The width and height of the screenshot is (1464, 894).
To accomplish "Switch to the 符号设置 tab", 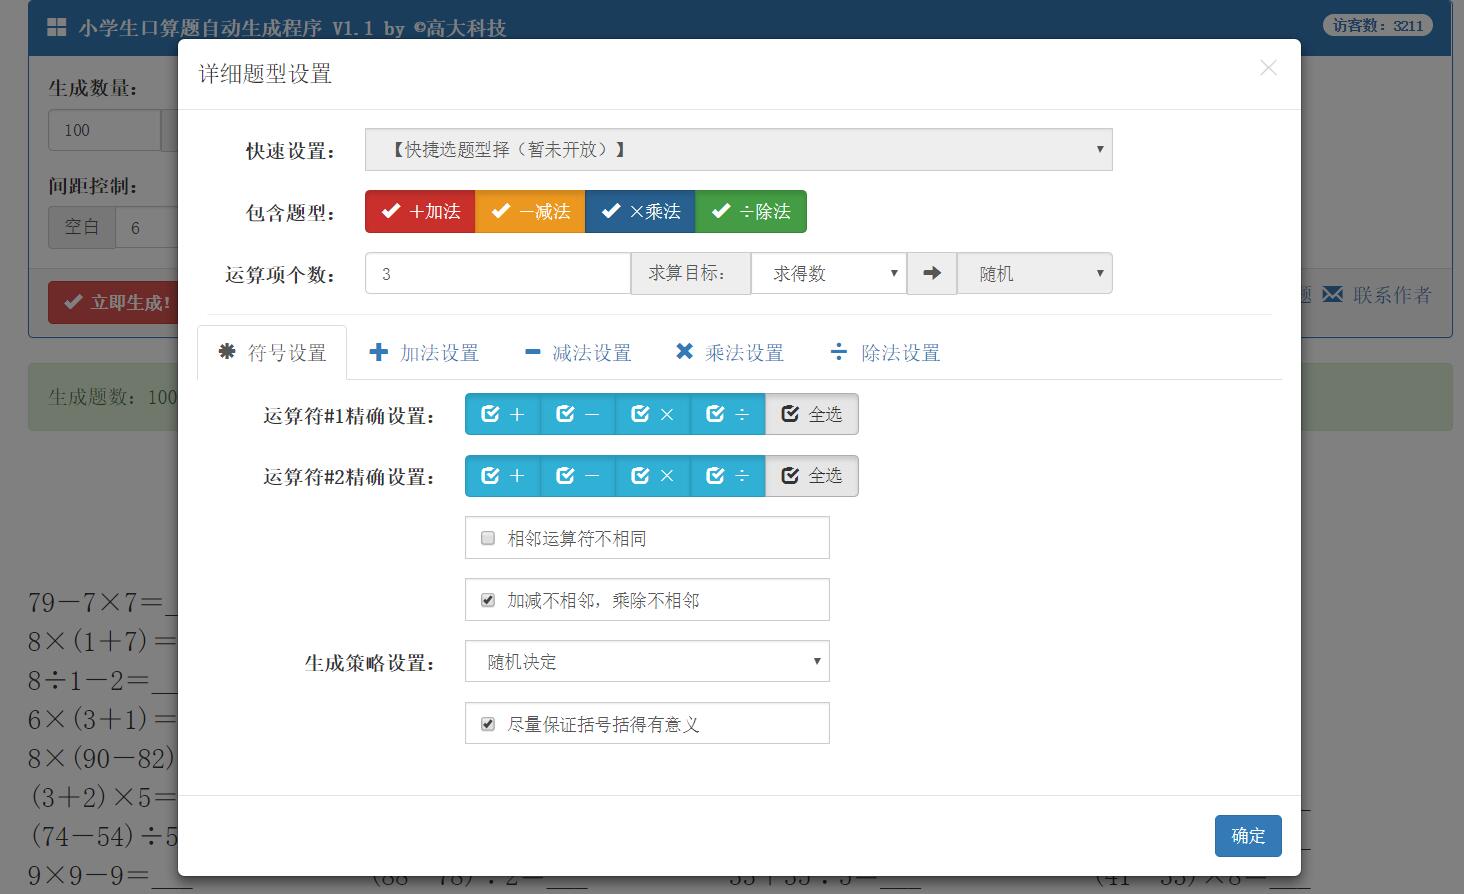I will 272,353.
